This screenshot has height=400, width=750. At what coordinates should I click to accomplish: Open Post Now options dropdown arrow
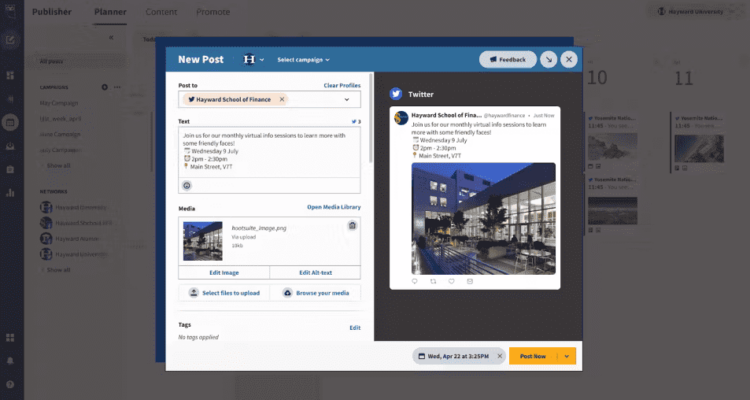[x=567, y=356]
